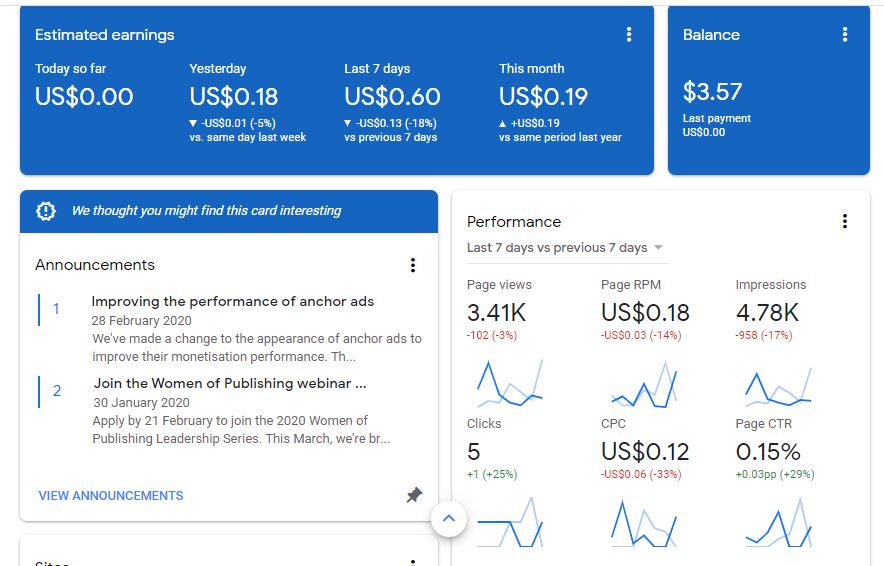This screenshot has width=884, height=566.
Task: Click the Page RPM sparkline chart
Action: [x=643, y=385]
